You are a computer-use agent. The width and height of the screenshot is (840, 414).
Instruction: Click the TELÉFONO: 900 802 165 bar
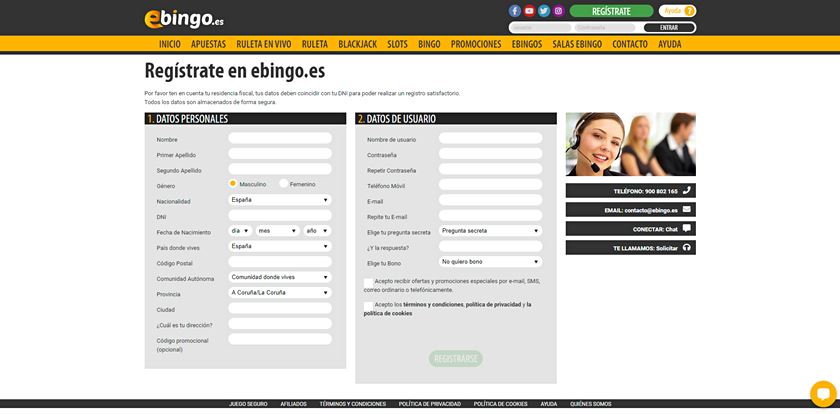pos(631,191)
